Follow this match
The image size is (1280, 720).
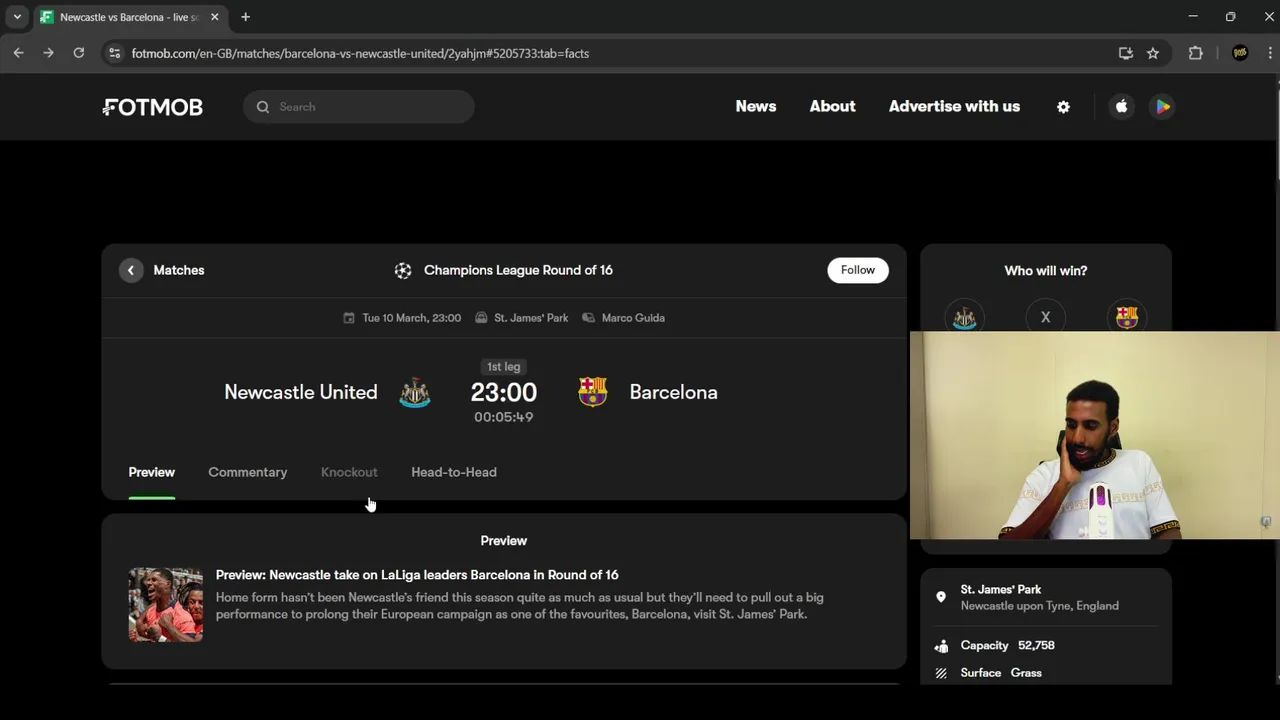pyautogui.click(x=858, y=270)
